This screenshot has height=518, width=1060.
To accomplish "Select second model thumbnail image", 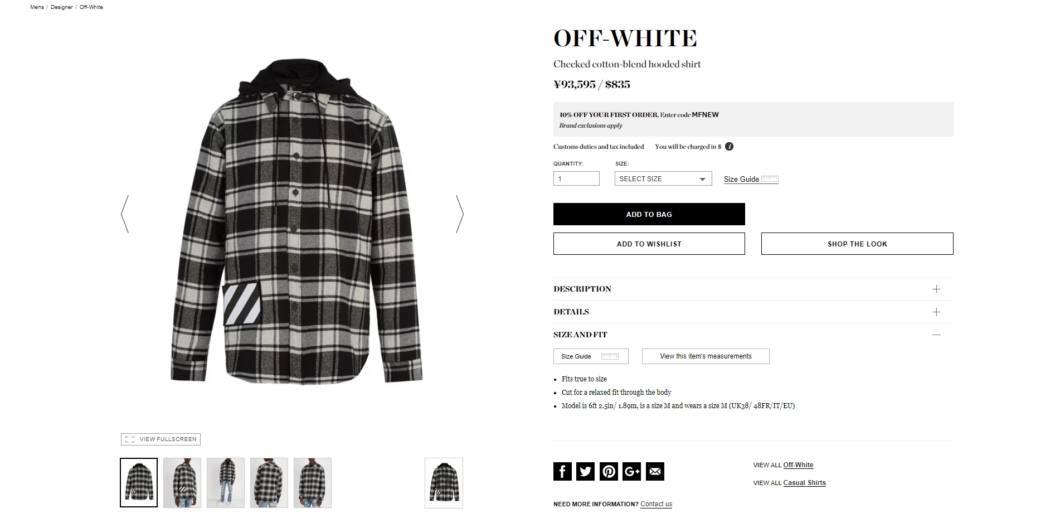I will [226, 482].
